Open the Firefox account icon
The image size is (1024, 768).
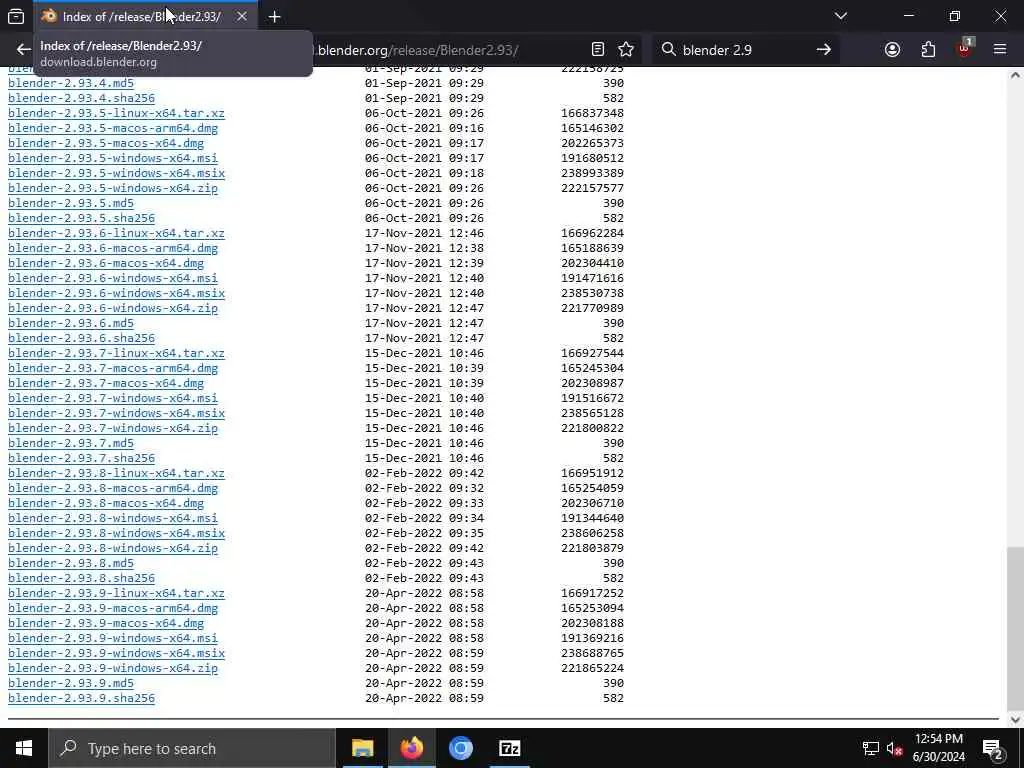(892, 50)
